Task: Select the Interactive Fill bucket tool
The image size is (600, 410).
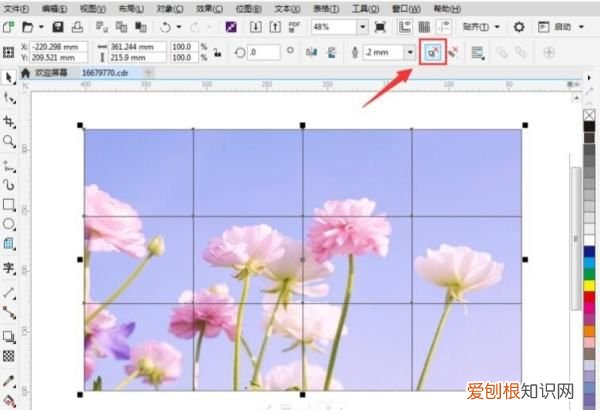Action: point(8,401)
